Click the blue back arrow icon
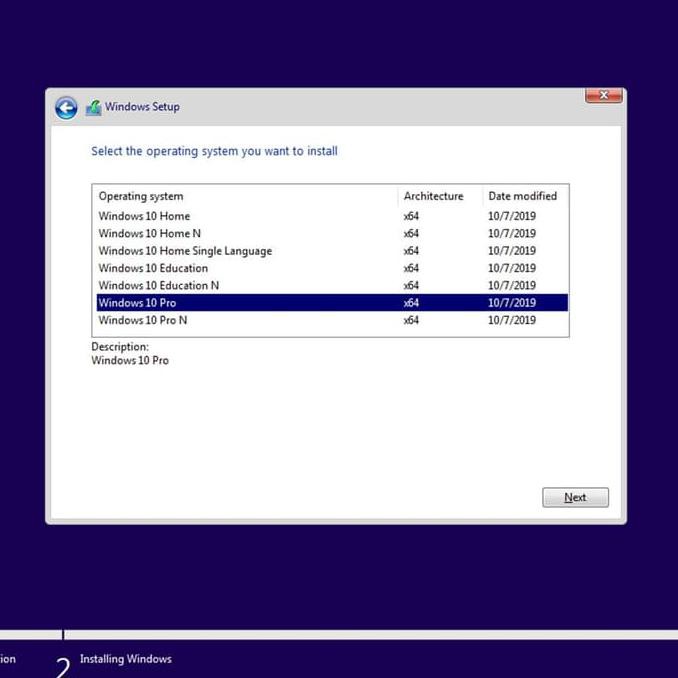This screenshot has width=678, height=678. click(x=66, y=108)
